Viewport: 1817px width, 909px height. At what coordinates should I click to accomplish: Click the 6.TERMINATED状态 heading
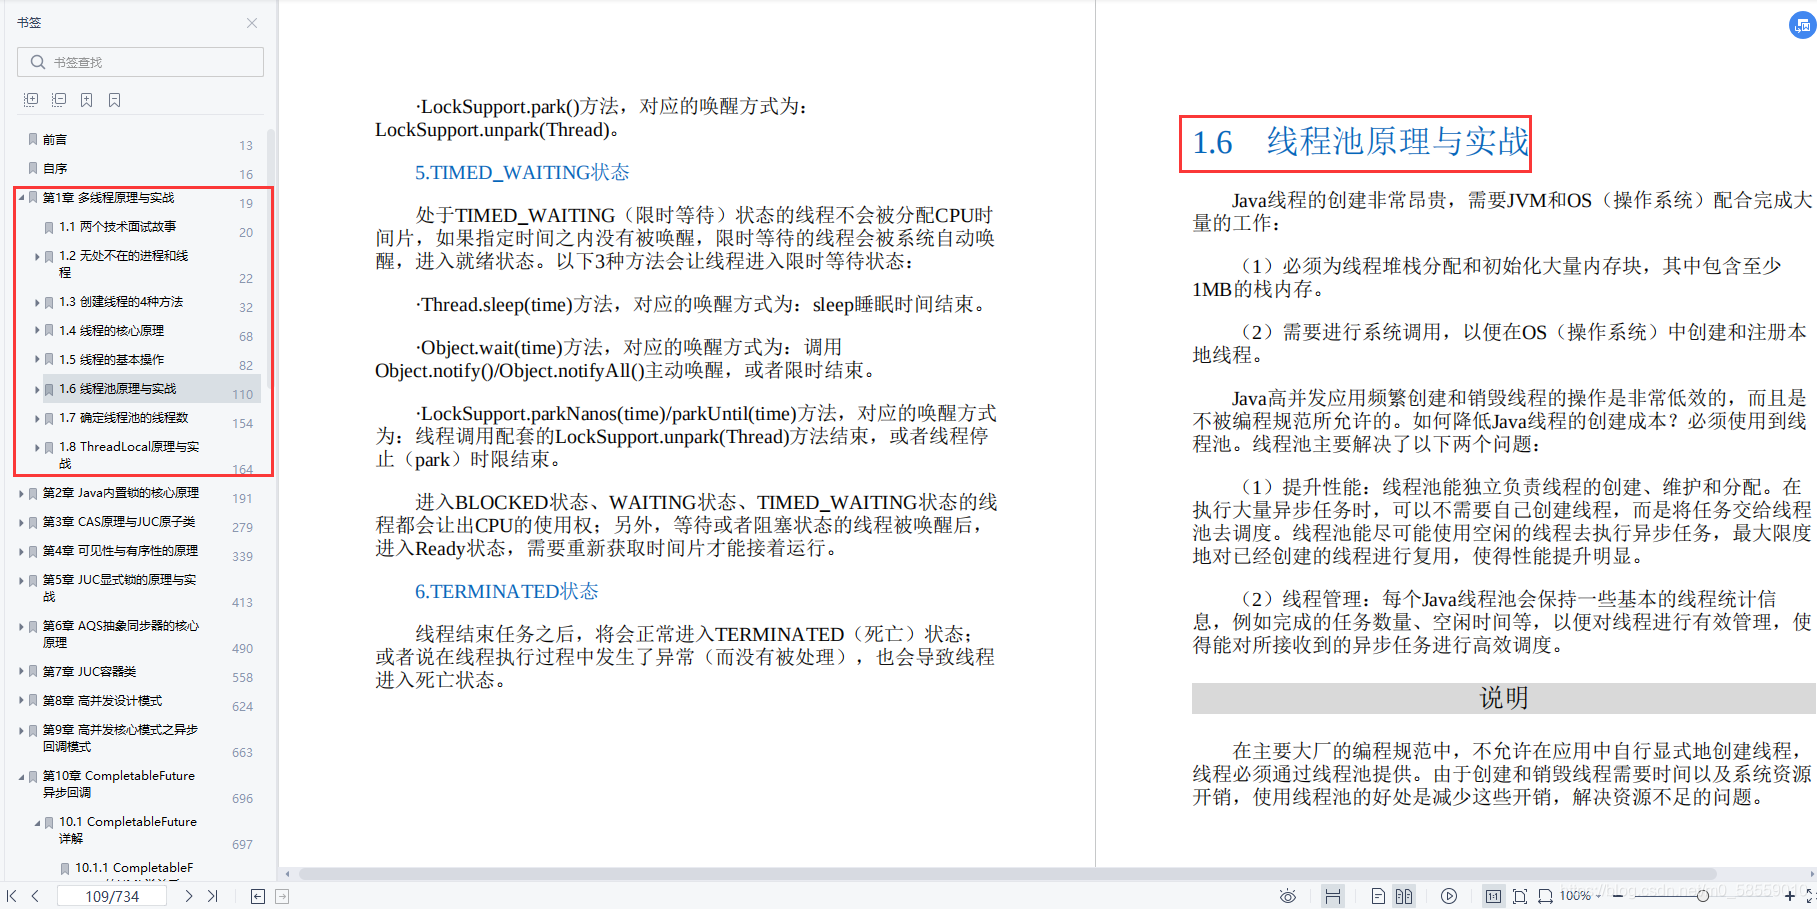click(506, 592)
